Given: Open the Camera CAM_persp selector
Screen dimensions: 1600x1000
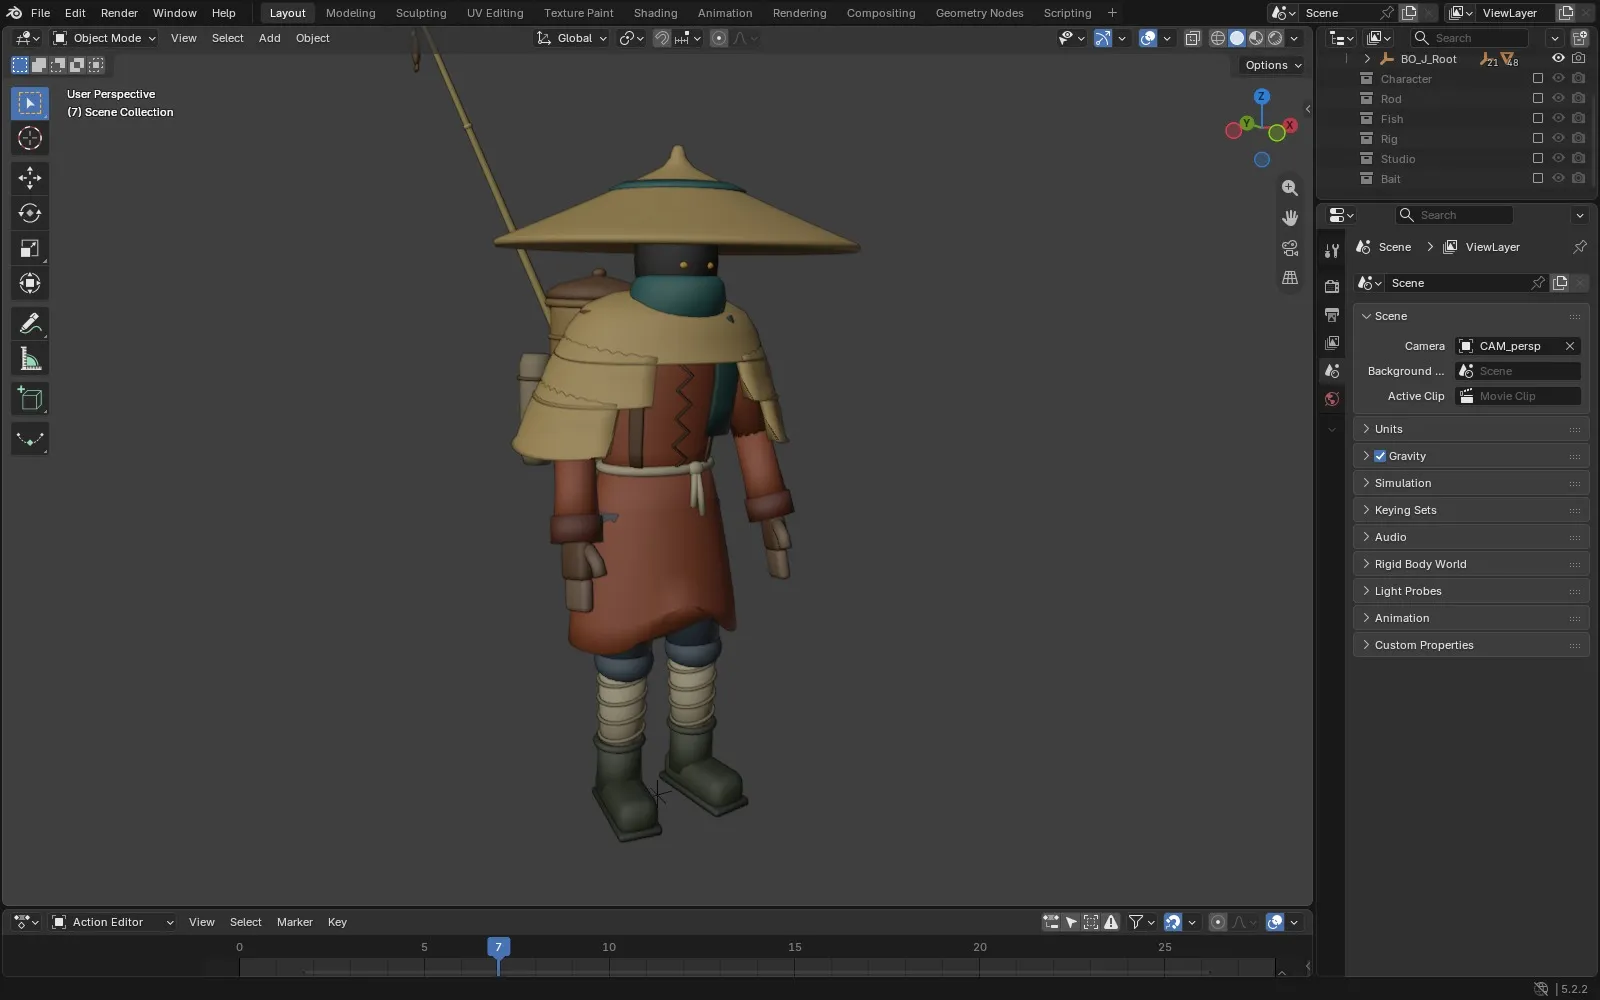Looking at the screenshot, I should tap(1510, 346).
